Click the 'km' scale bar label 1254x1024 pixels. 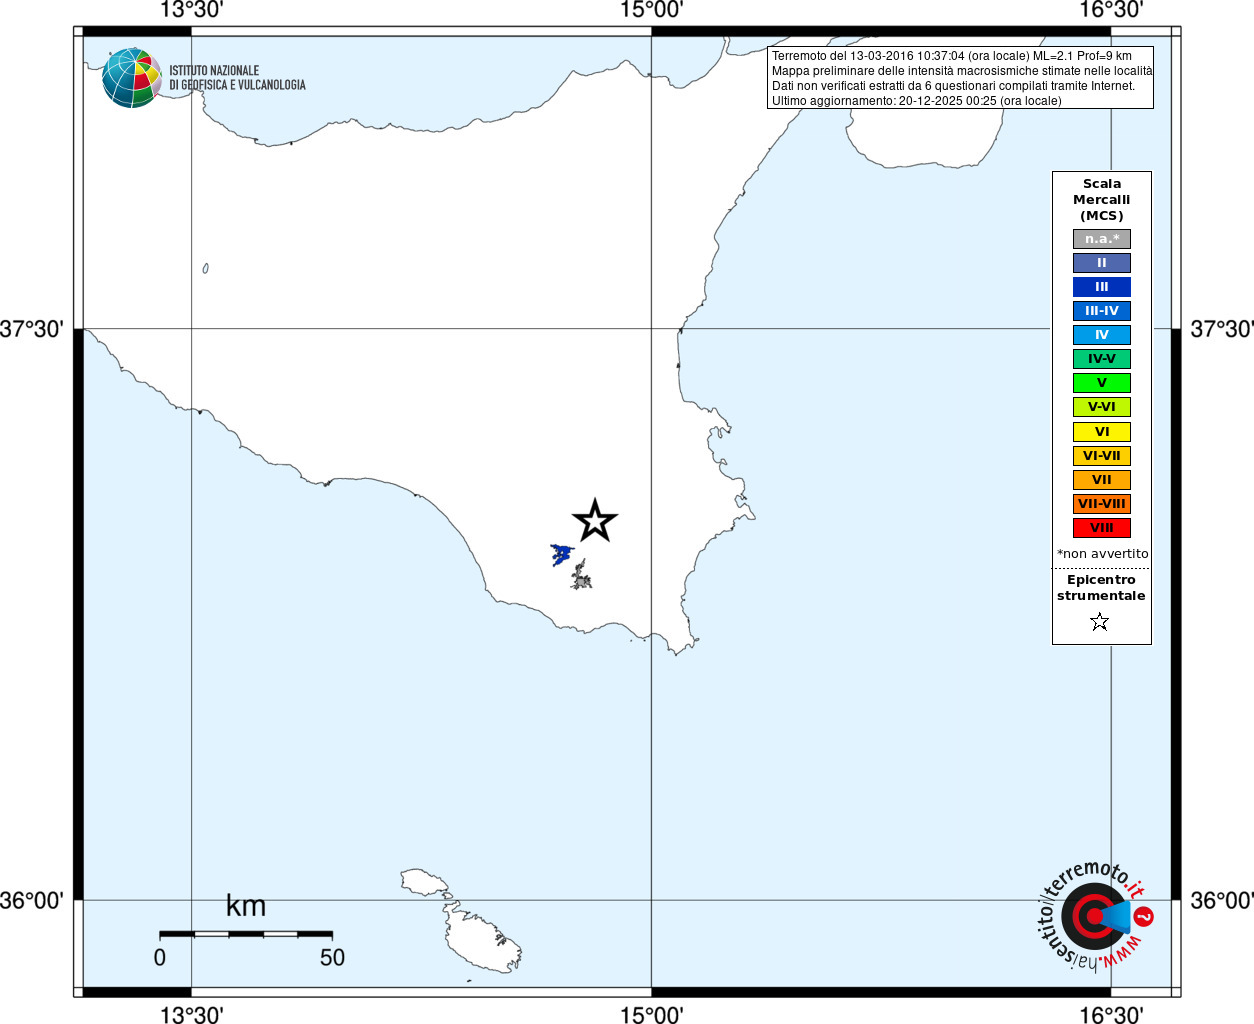[x=246, y=906]
